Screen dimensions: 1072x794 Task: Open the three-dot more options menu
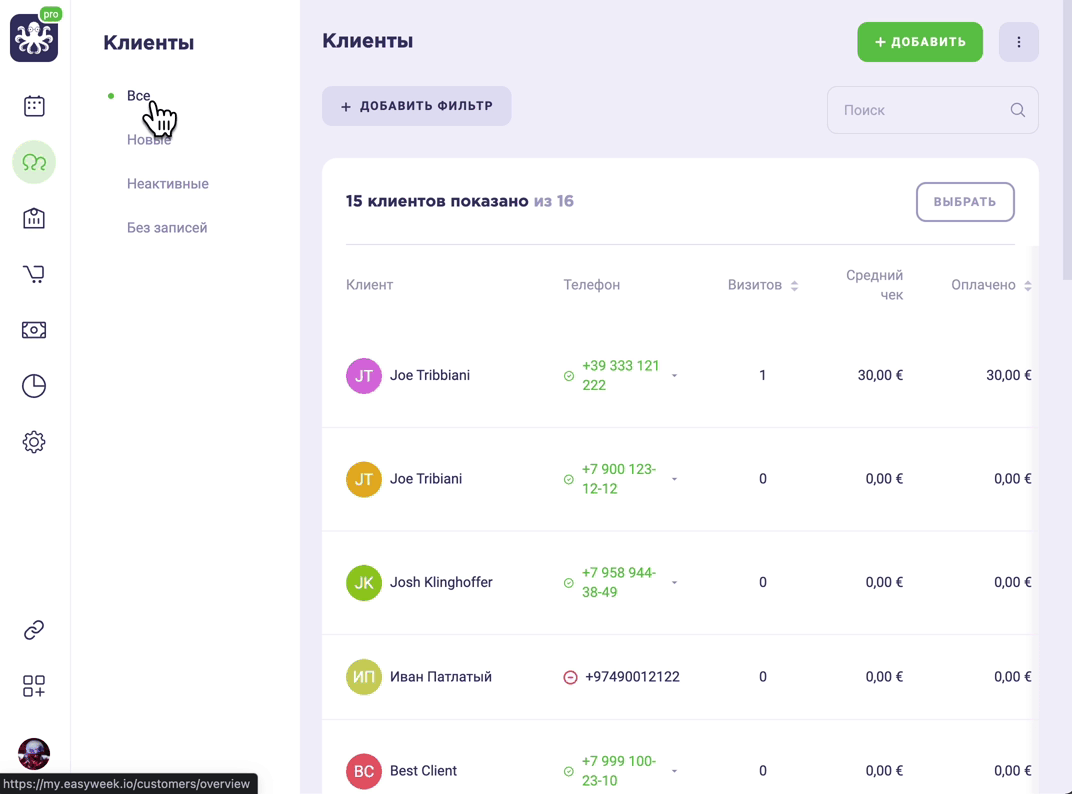[1019, 42]
